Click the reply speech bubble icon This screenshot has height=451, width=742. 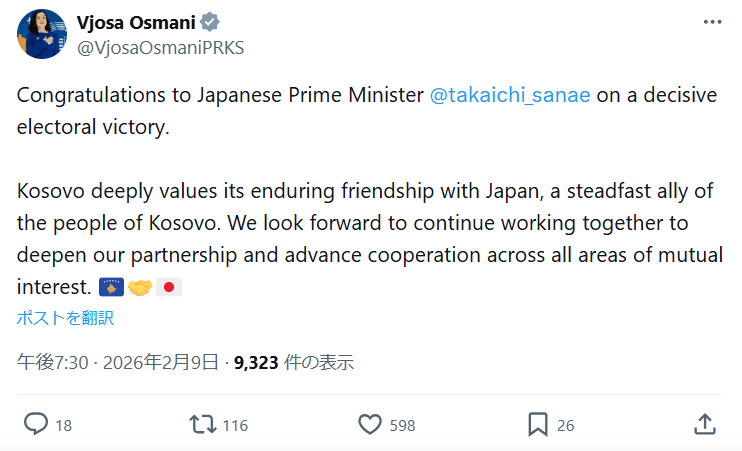click(x=36, y=424)
